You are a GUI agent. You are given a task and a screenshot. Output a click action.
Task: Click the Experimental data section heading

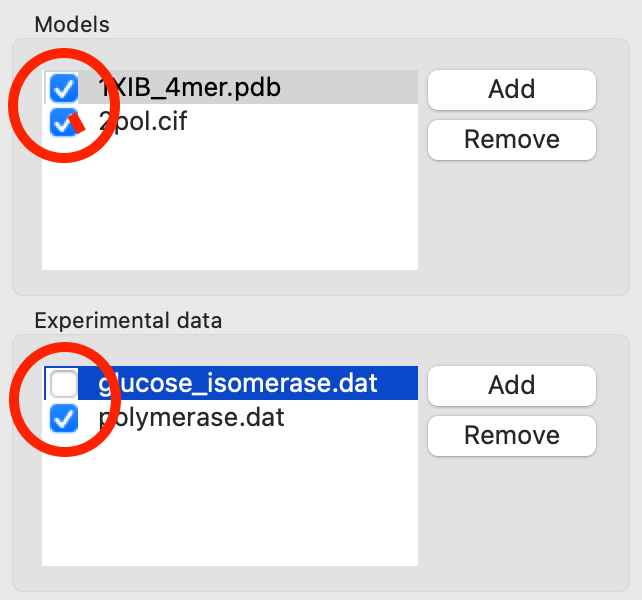128,321
